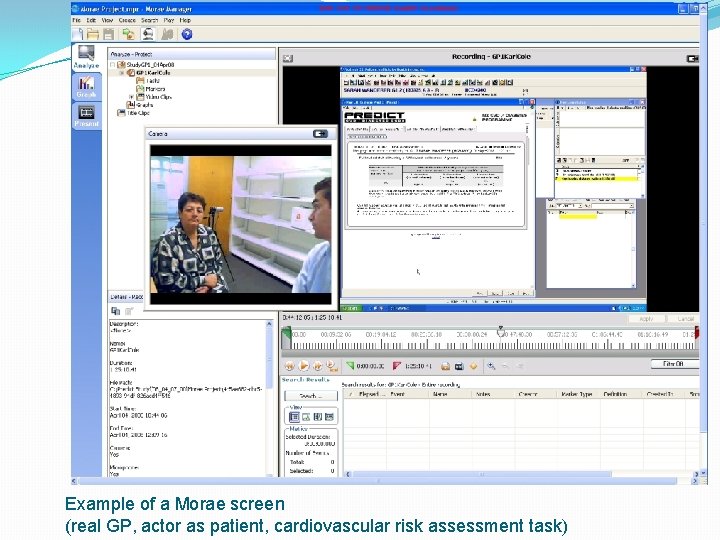Image resolution: width=720 pixels, height=540 pixels.
Task: Open the Edit menu
Action: click(x=91, y=20)
